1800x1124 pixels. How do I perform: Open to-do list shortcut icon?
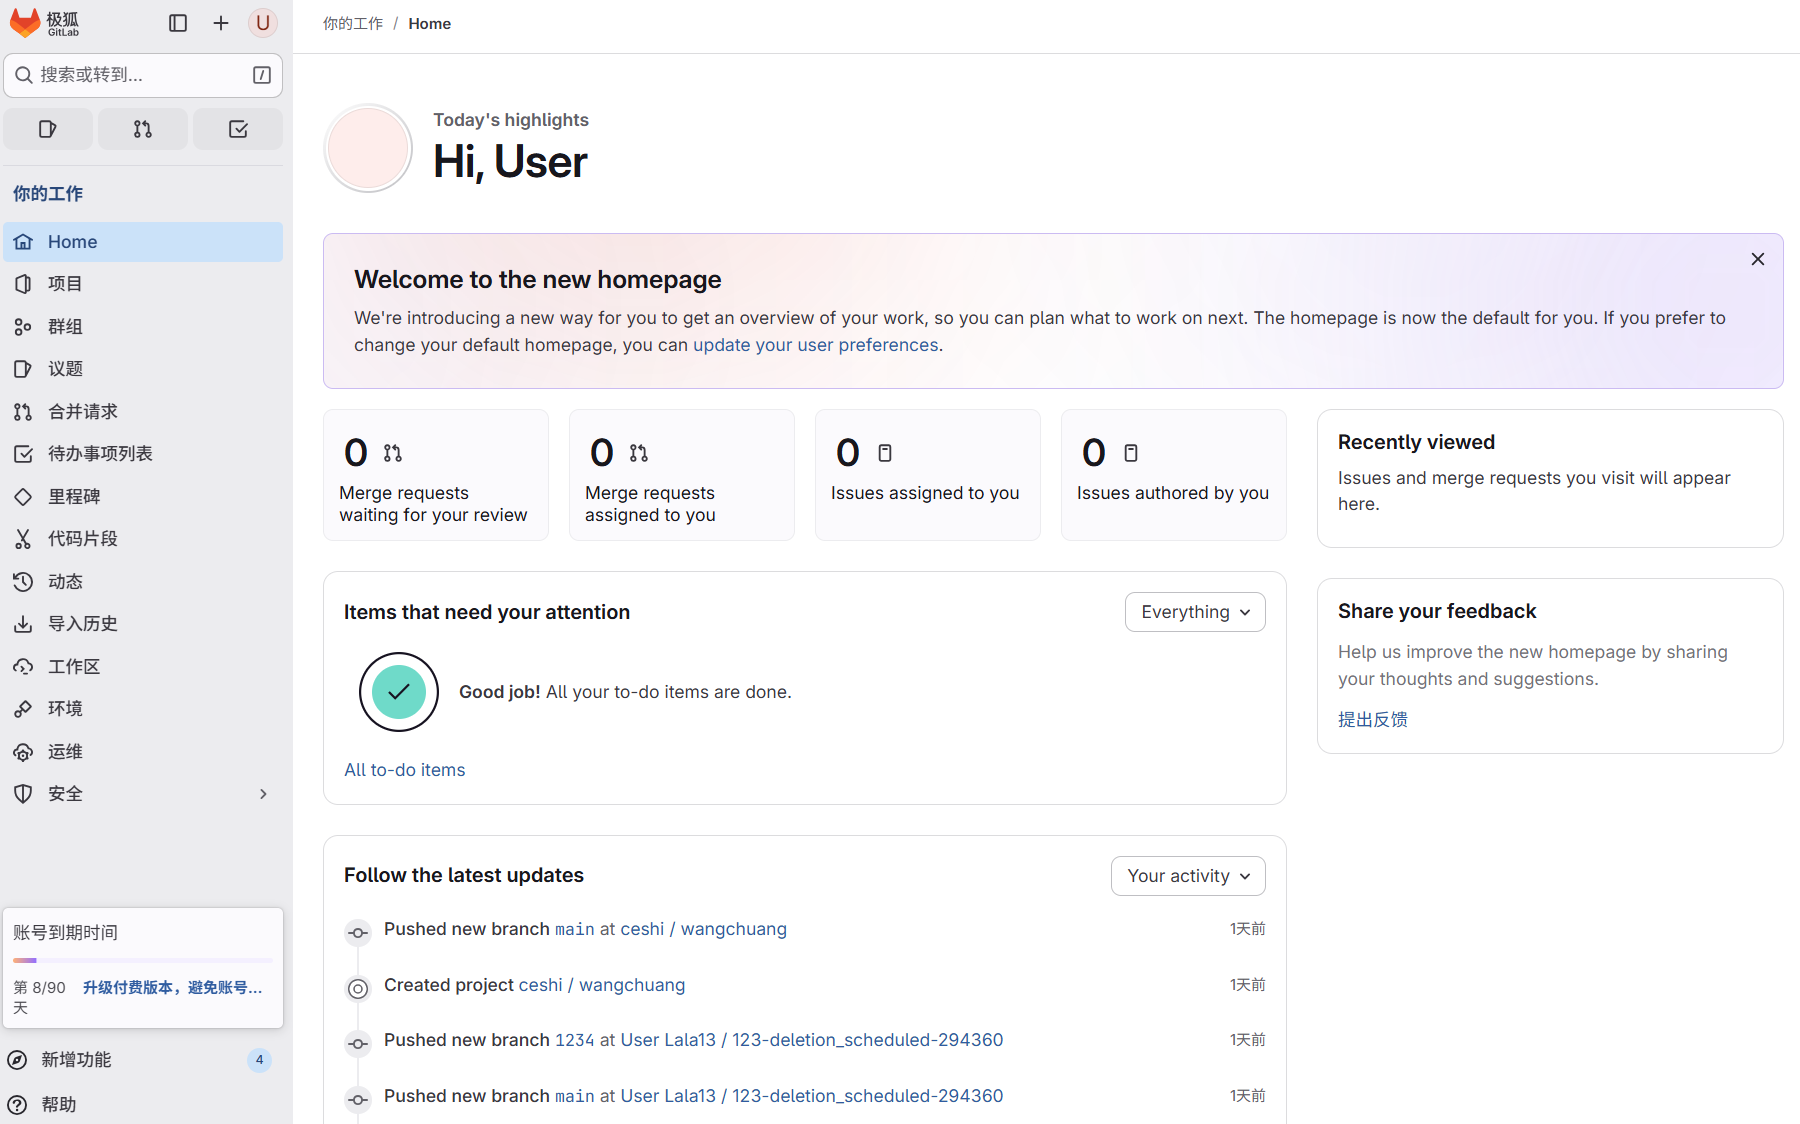(238, 129)
